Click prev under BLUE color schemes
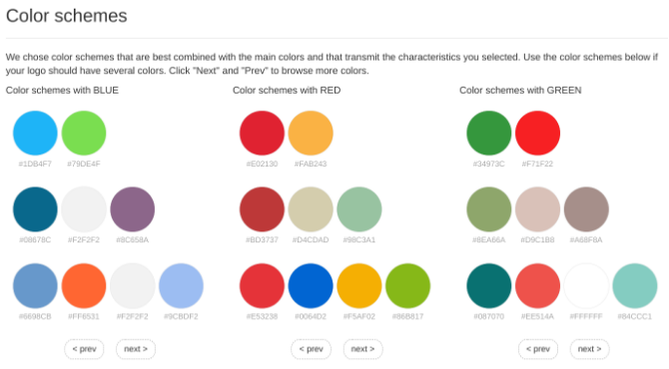Image resolution: width=669 pixels, height=369 pixels. point(84,349)
